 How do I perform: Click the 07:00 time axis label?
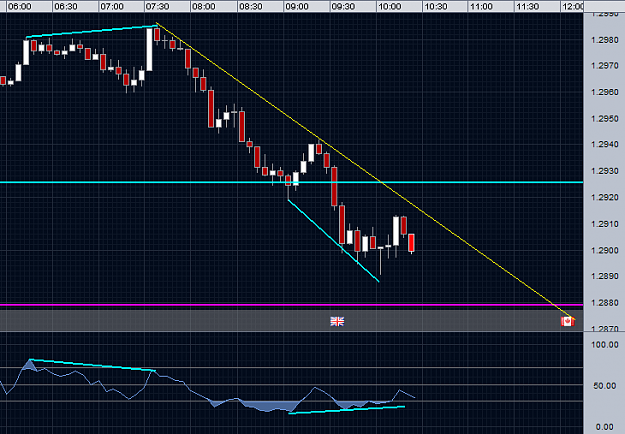pos(112,7)
